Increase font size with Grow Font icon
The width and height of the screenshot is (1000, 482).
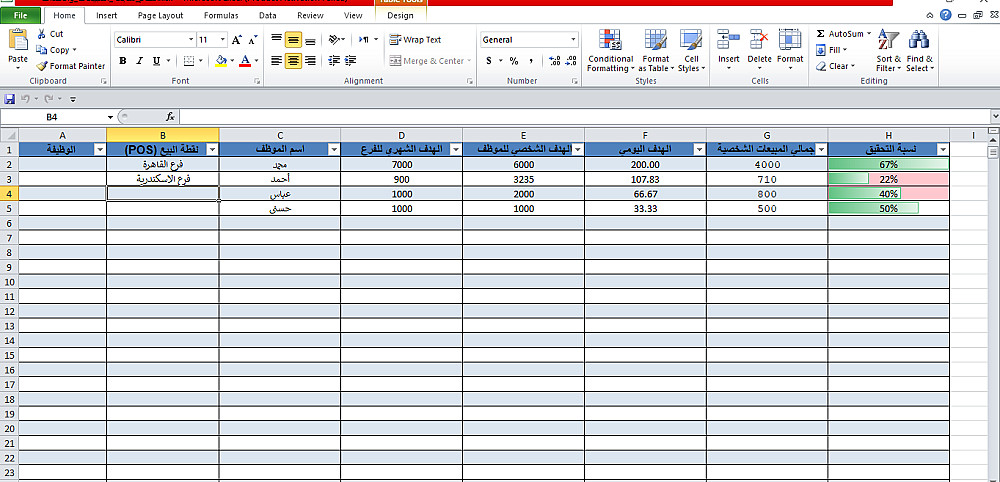[x=237, y=40]
